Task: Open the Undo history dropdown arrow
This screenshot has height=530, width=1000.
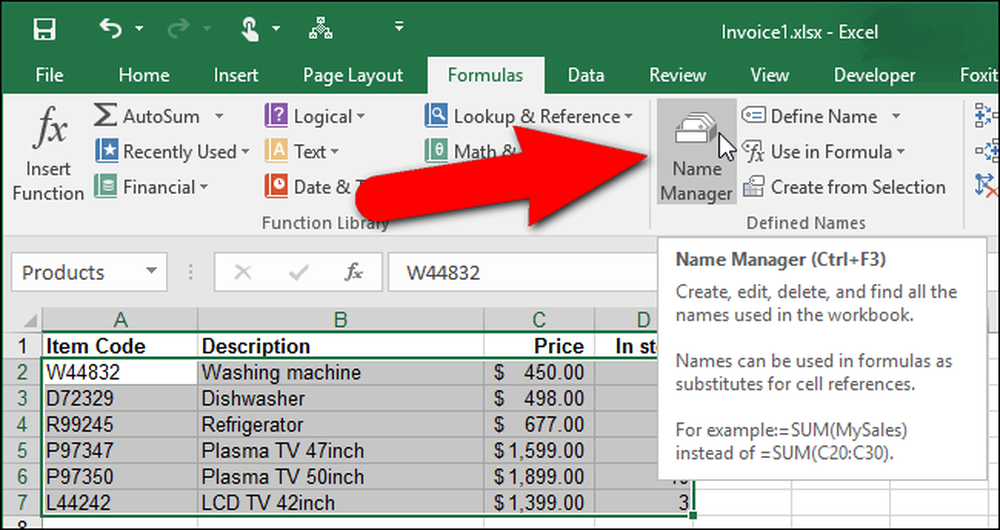Action: click(139, 29)
